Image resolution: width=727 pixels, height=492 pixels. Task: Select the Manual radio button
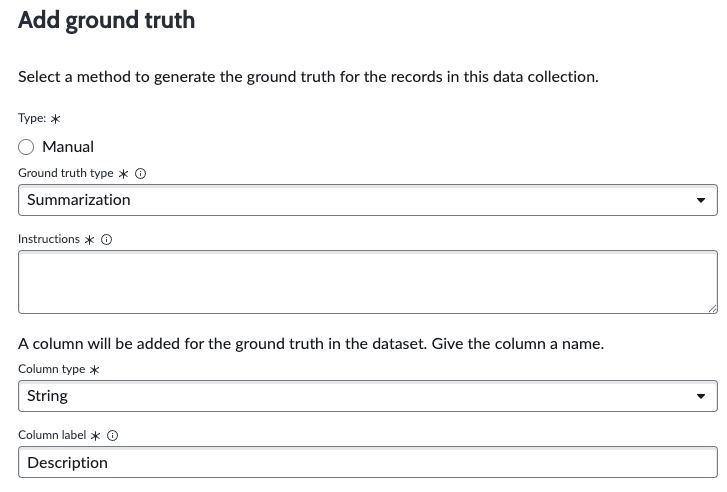26,147
